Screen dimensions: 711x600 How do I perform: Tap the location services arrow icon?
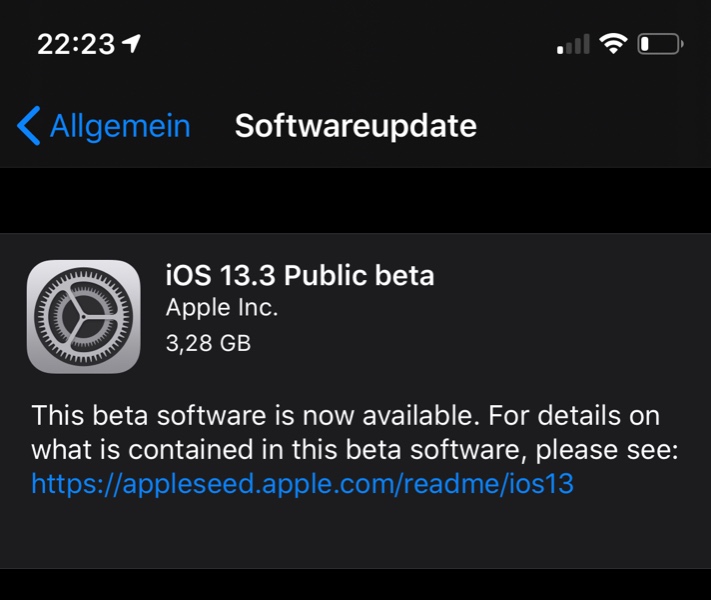click(x=131, y=44)
